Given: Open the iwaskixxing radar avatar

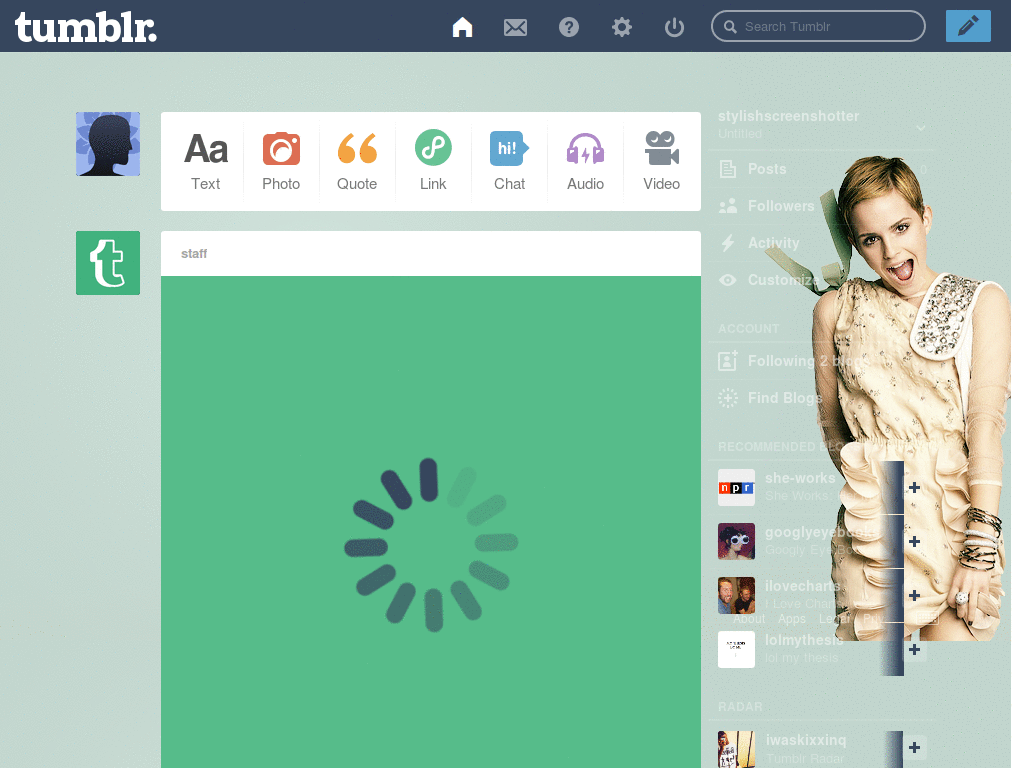Looking at the screenshot, I should pos(736,749).
